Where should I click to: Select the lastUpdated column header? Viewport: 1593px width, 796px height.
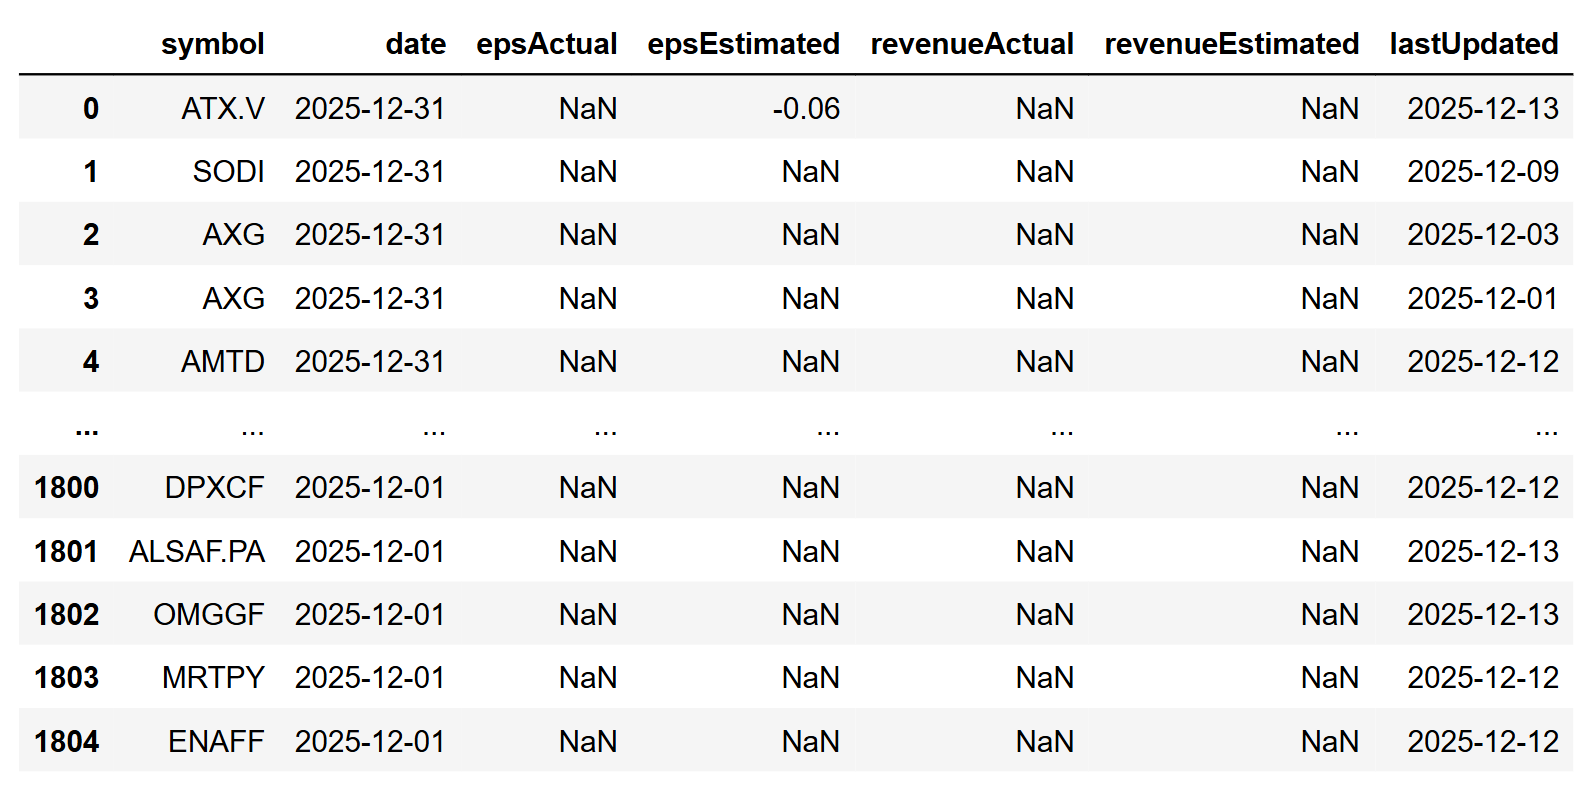[1473, 44]
